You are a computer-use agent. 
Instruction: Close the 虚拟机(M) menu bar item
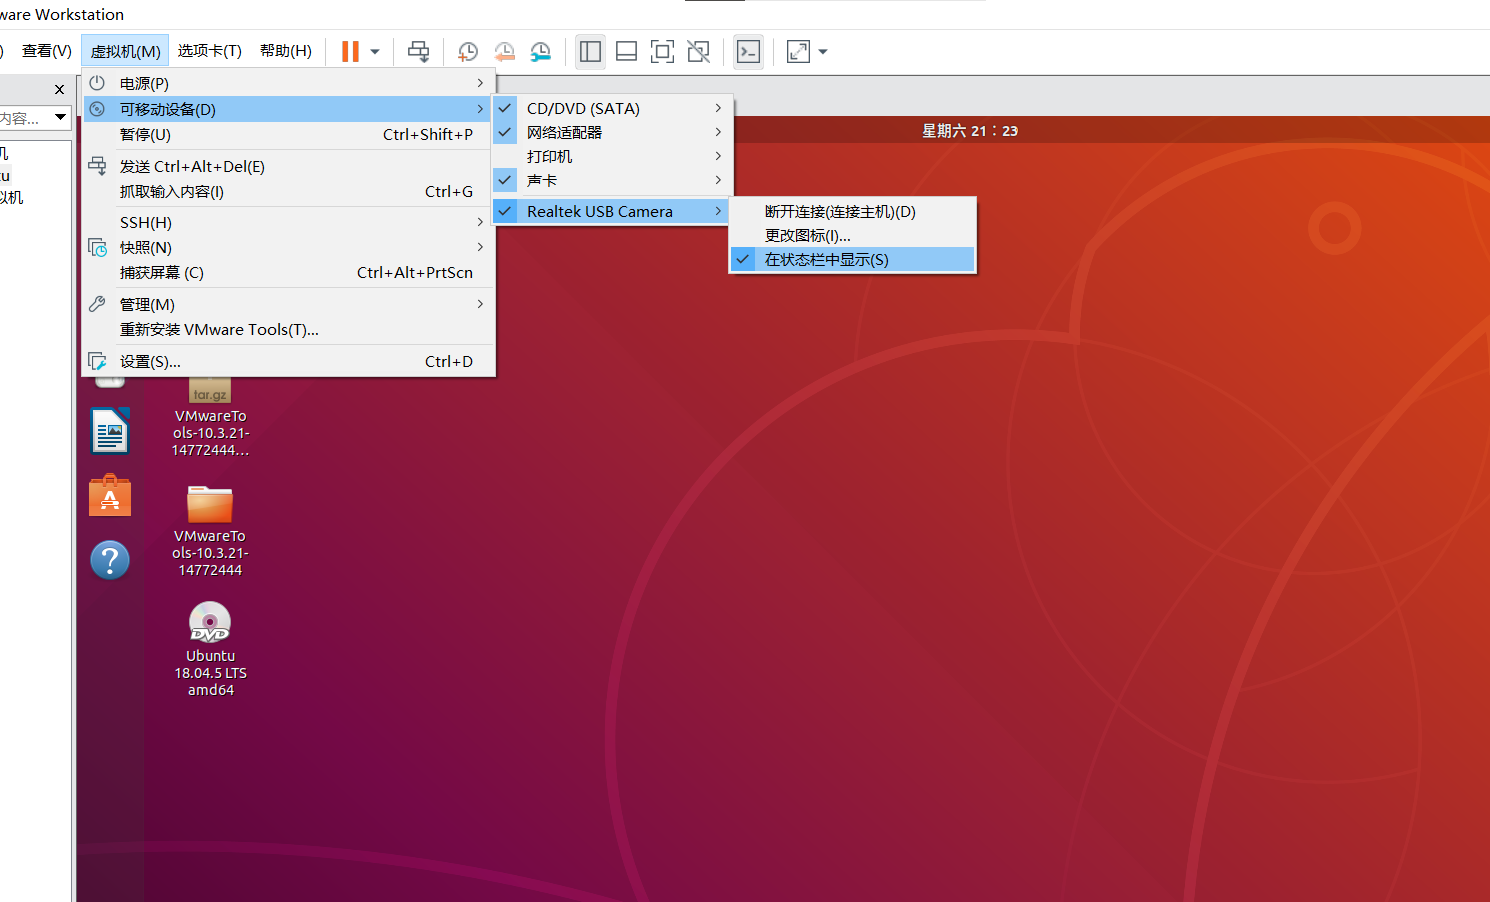[x=125, y=51]
